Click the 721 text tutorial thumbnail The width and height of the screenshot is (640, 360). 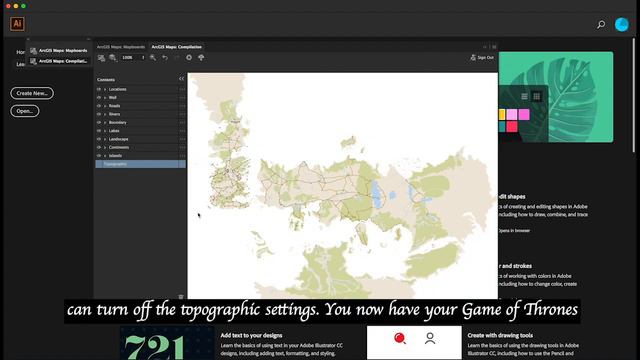point(167,343)
